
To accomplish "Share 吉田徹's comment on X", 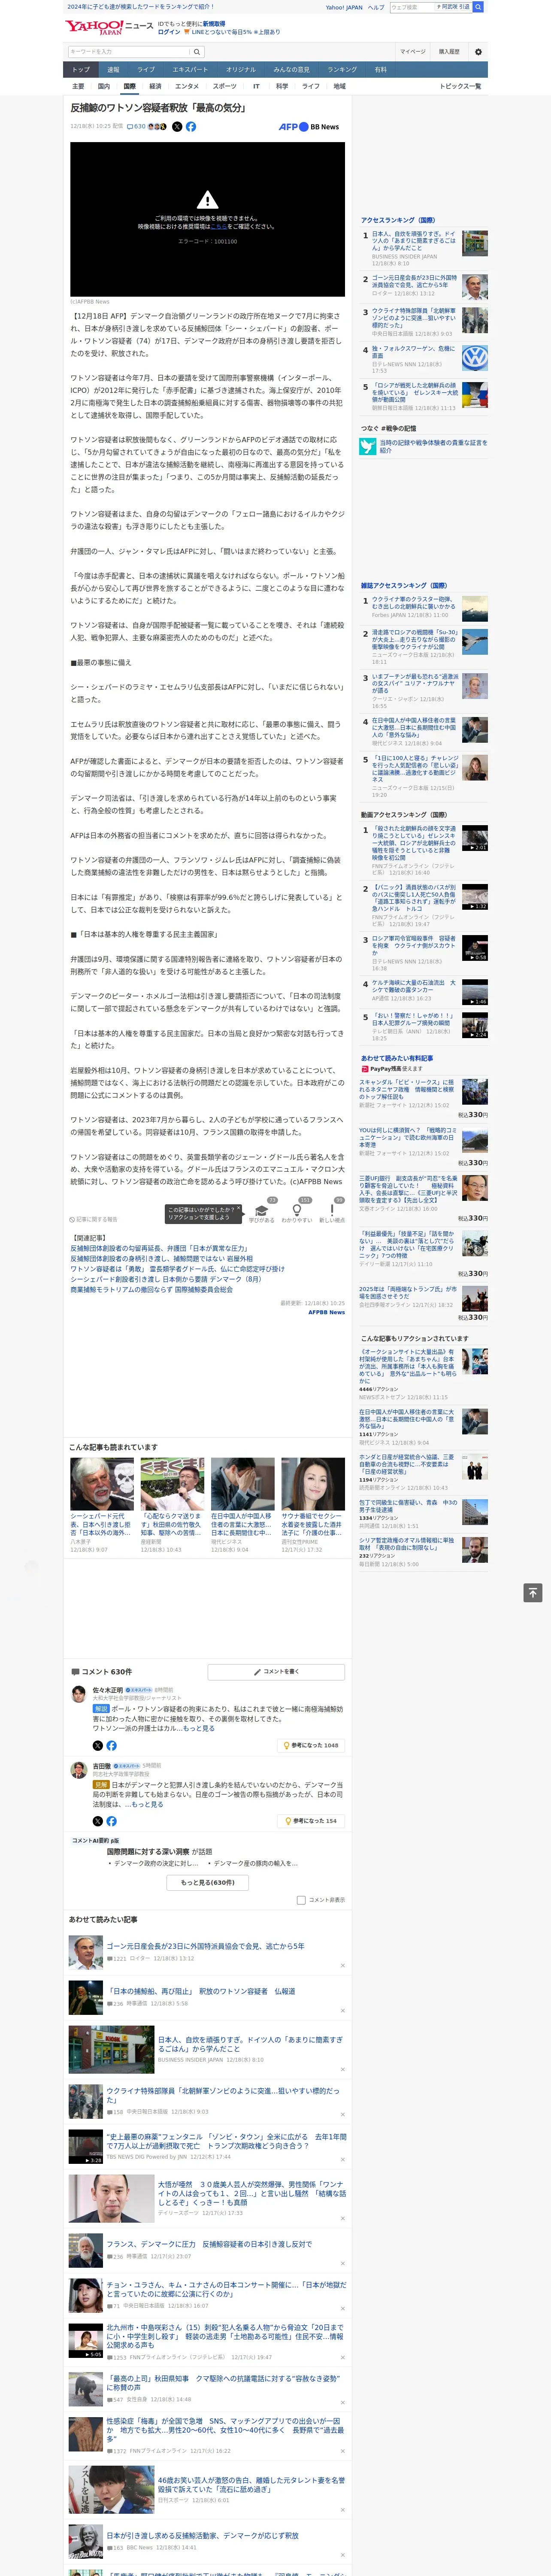I will point(98,1821).
